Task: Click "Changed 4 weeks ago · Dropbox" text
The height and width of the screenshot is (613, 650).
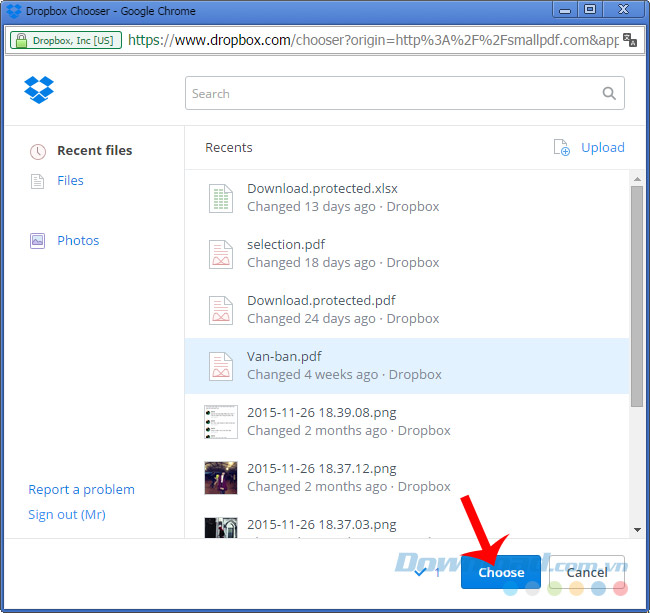Action: (x=344, y=374)
